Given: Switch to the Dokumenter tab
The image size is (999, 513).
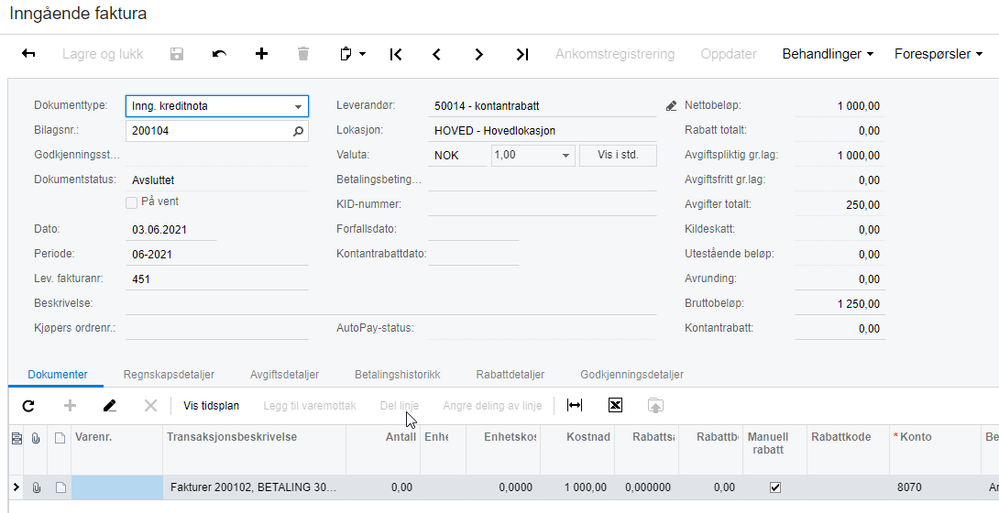Looking at the screenshot, I should pos(57,374).
